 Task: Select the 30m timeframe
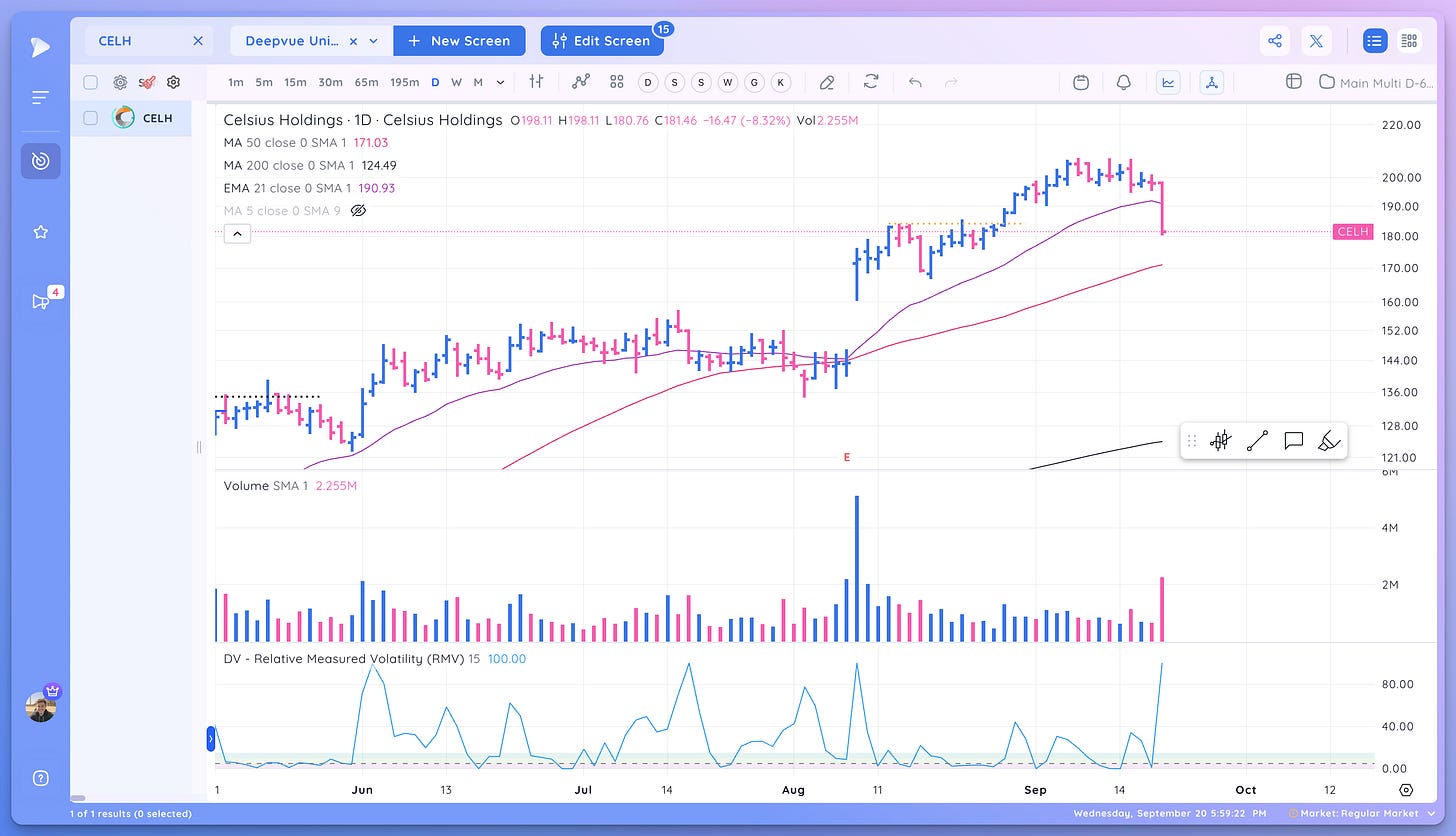(330, 82)
